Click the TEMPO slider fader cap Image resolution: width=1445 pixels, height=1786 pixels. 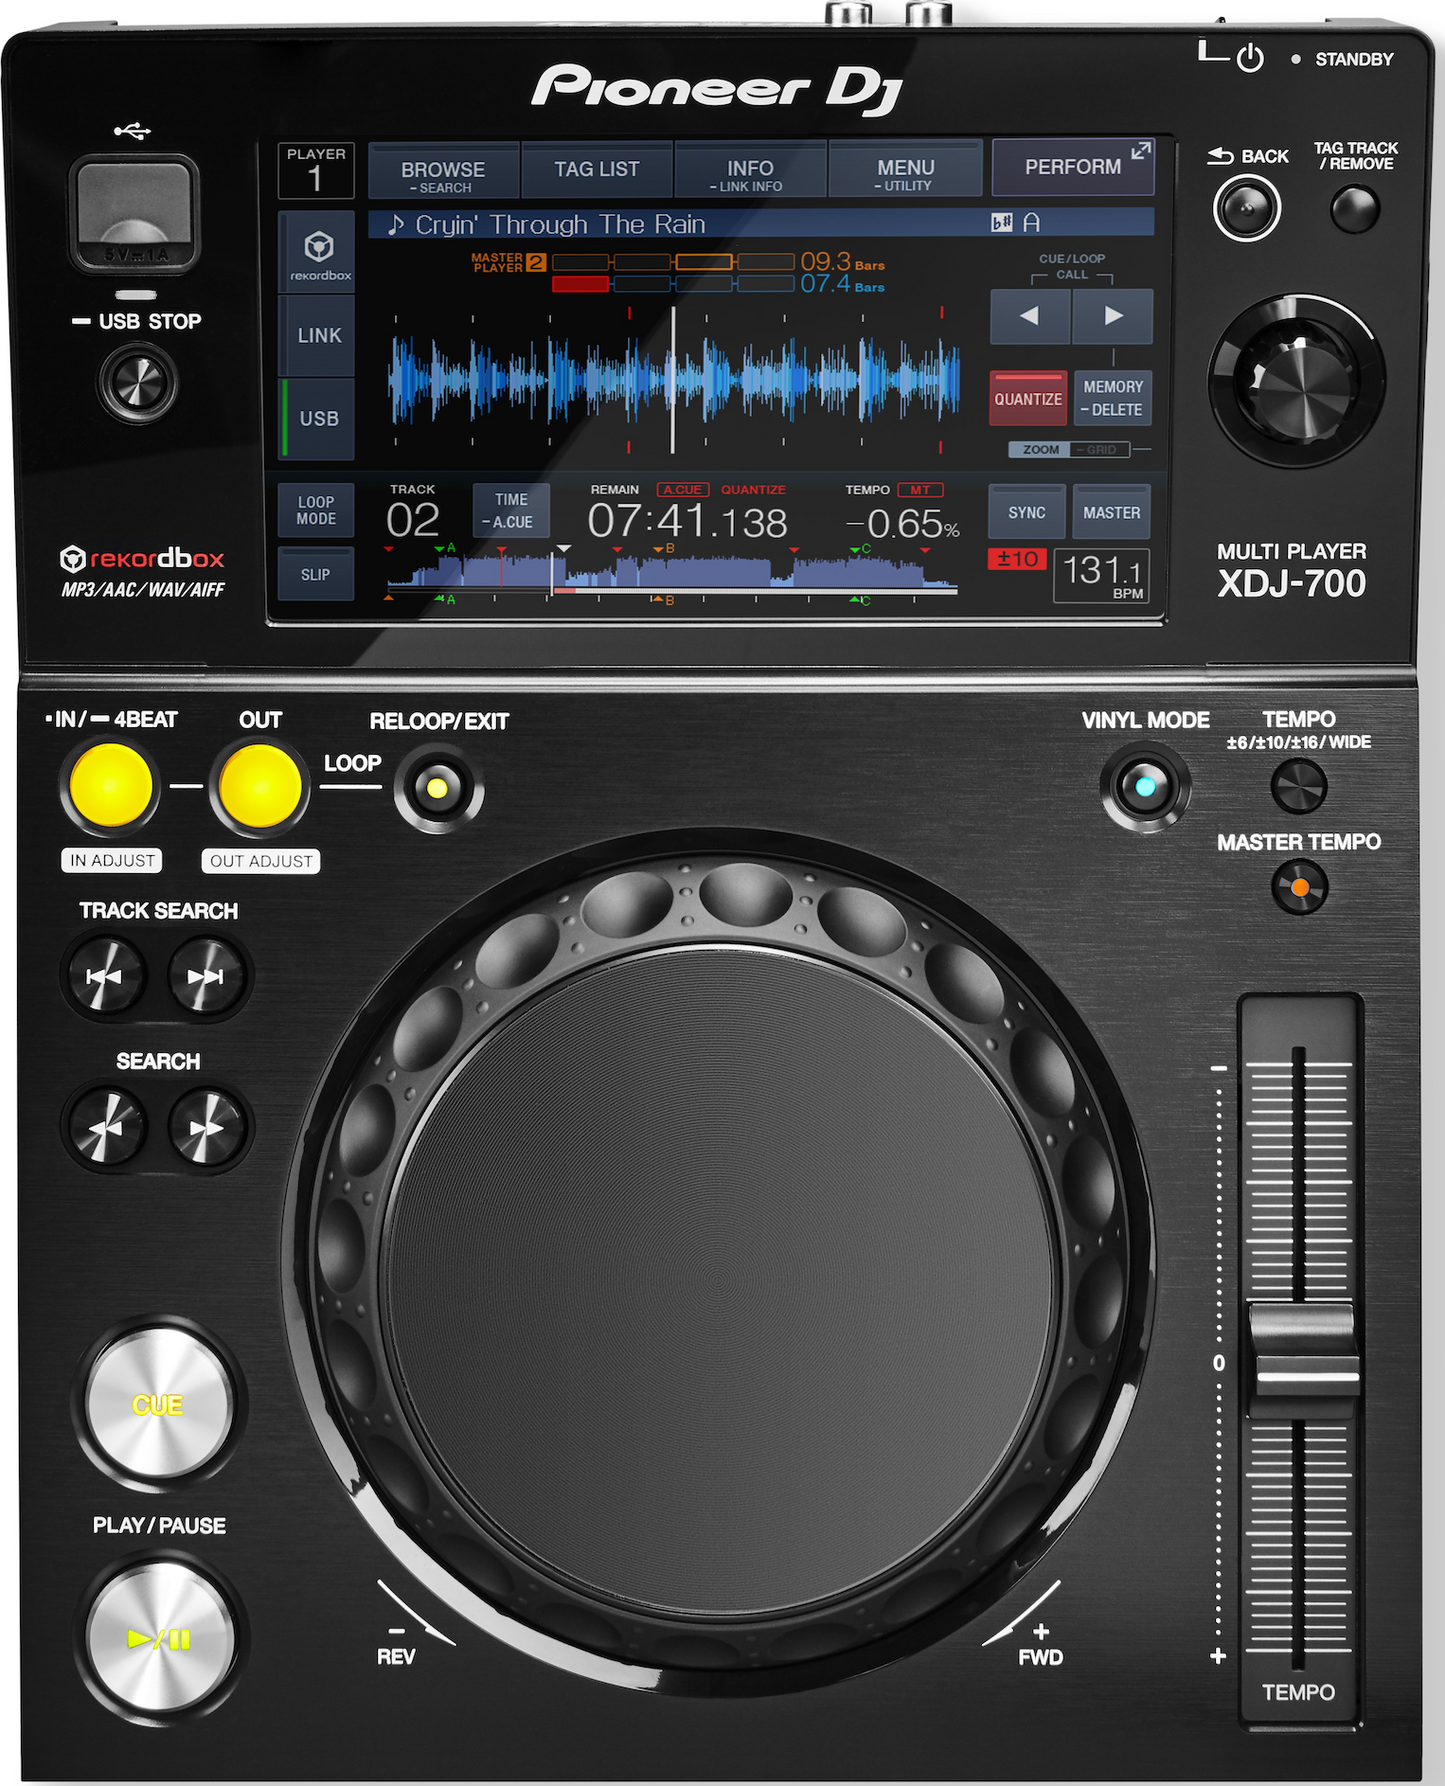point(1303,1360)
